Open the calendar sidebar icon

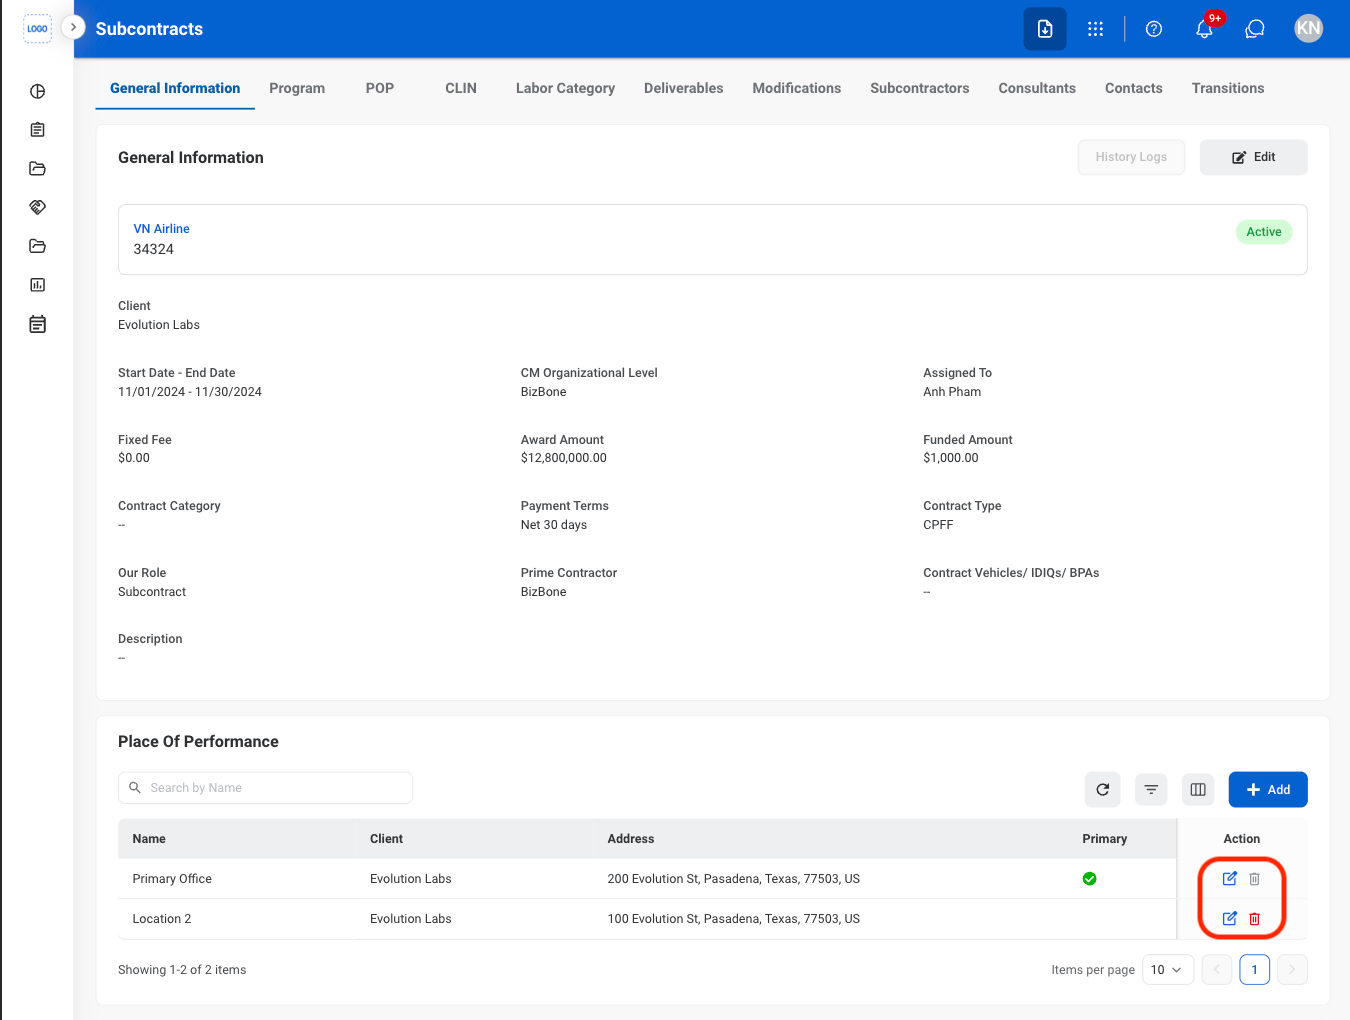[x=38, y=324]
